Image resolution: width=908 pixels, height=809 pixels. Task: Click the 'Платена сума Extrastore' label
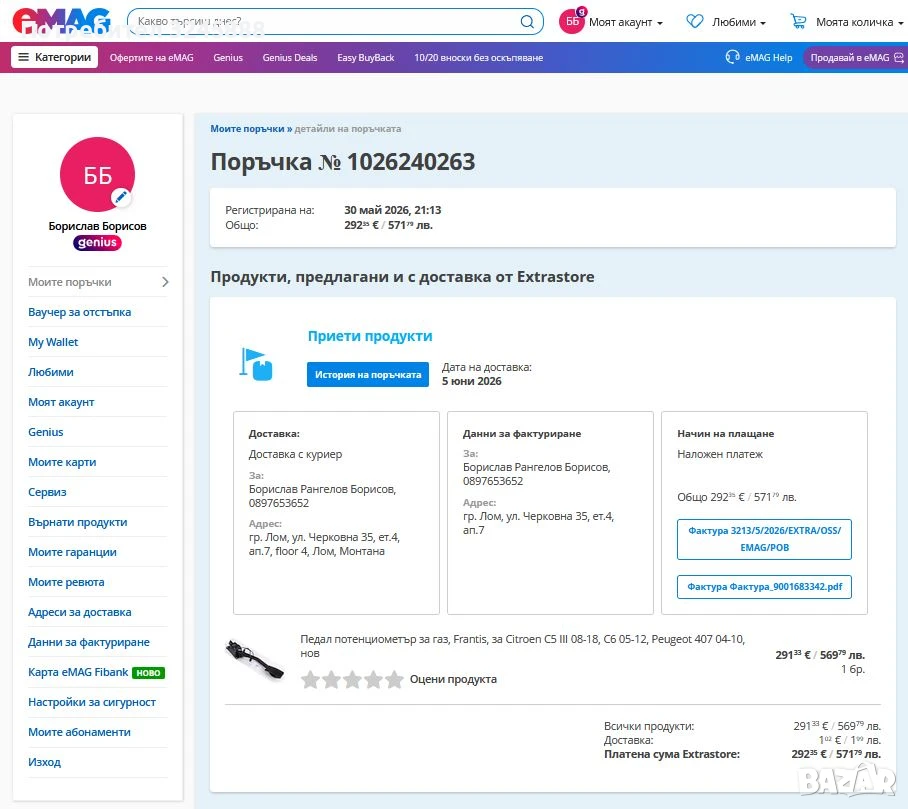click(x=672, y=755)
